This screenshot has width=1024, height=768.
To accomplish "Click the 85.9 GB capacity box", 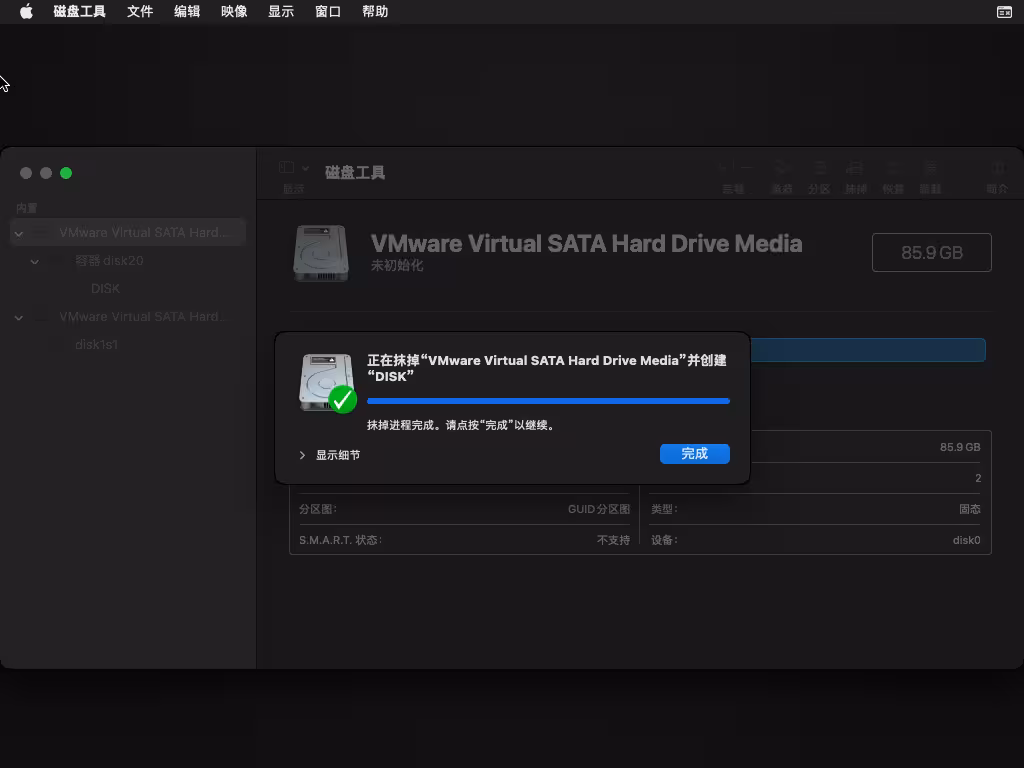I will click(931, 252).
